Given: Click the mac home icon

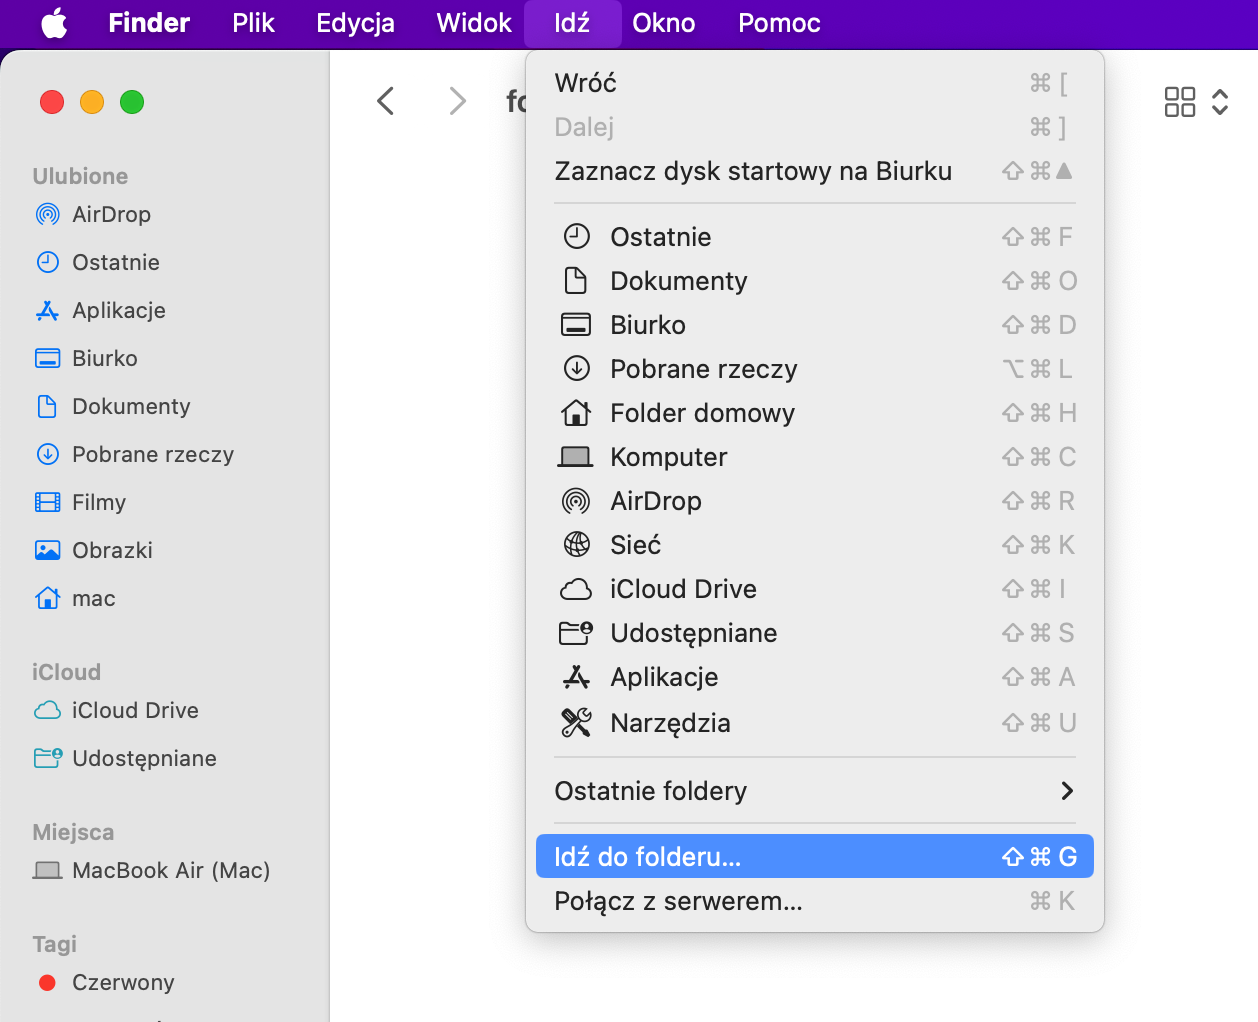Looking at the screenshot, I should coord(47,598).
